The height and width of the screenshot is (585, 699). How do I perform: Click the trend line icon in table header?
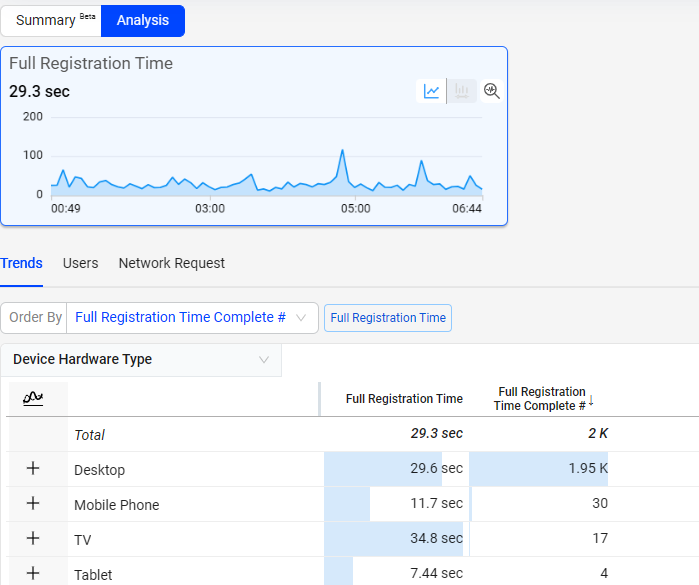pos(33,398)
